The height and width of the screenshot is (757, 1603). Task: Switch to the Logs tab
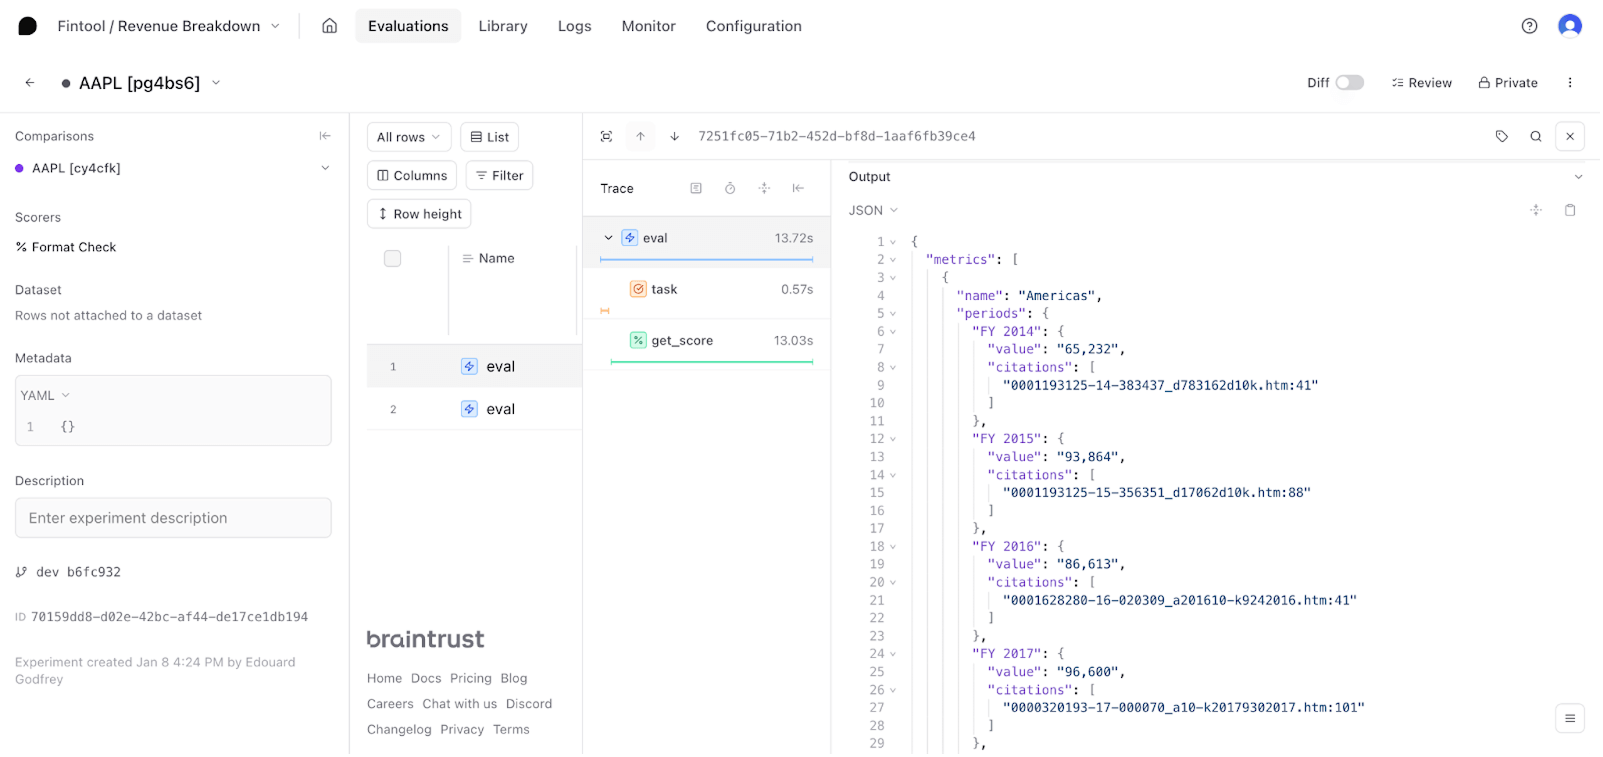coord(574,26)
